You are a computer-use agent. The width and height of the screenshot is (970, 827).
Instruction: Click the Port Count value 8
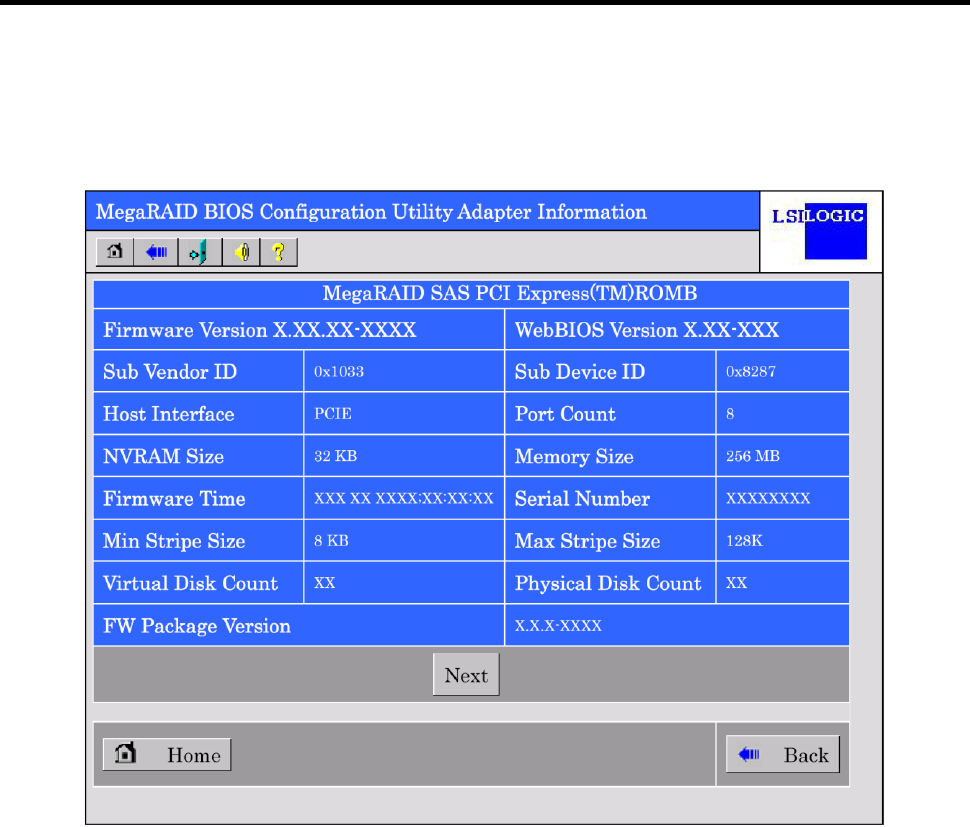[730, 414]
